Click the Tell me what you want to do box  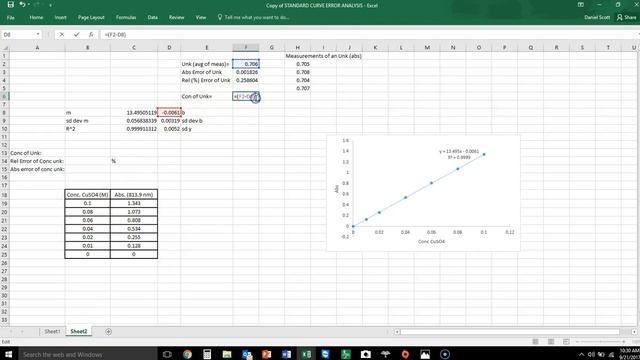(x=253, y=18)
